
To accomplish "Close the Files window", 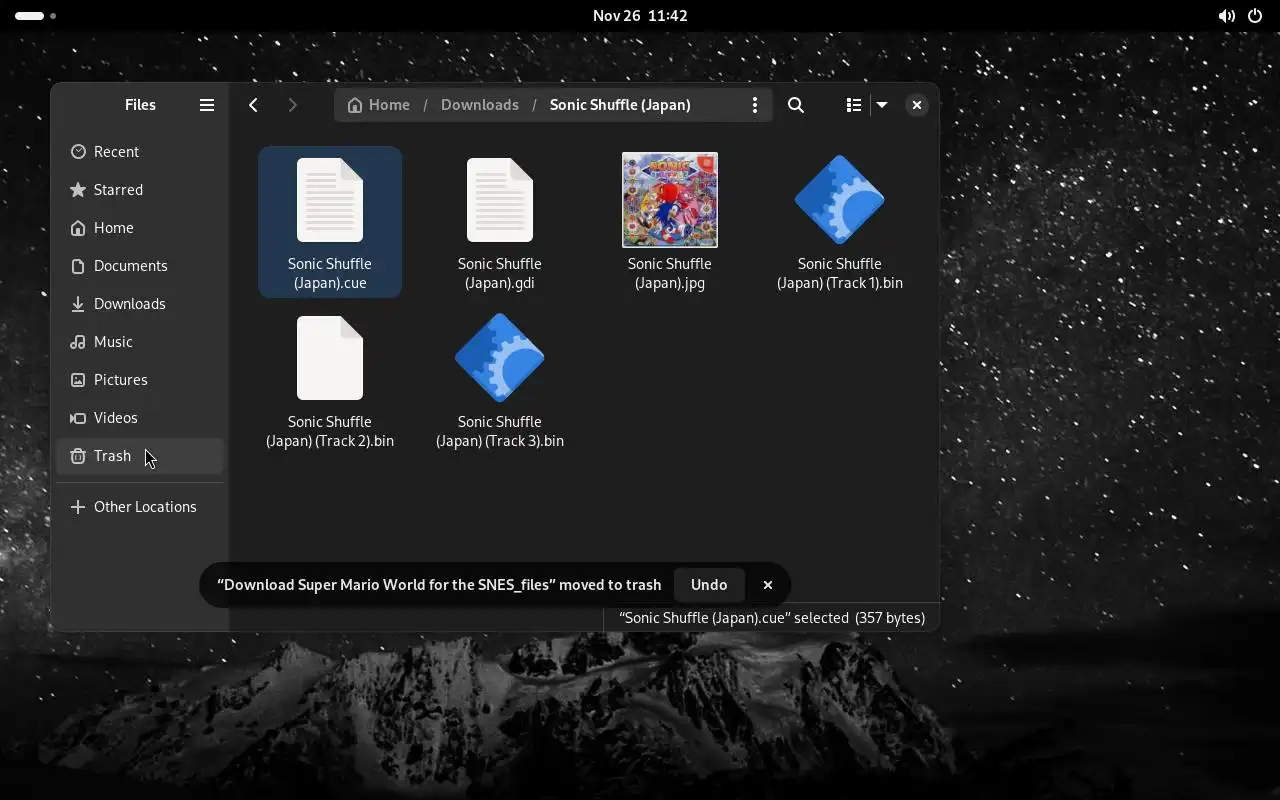I will pyautogui.click(x=917, y=105).
